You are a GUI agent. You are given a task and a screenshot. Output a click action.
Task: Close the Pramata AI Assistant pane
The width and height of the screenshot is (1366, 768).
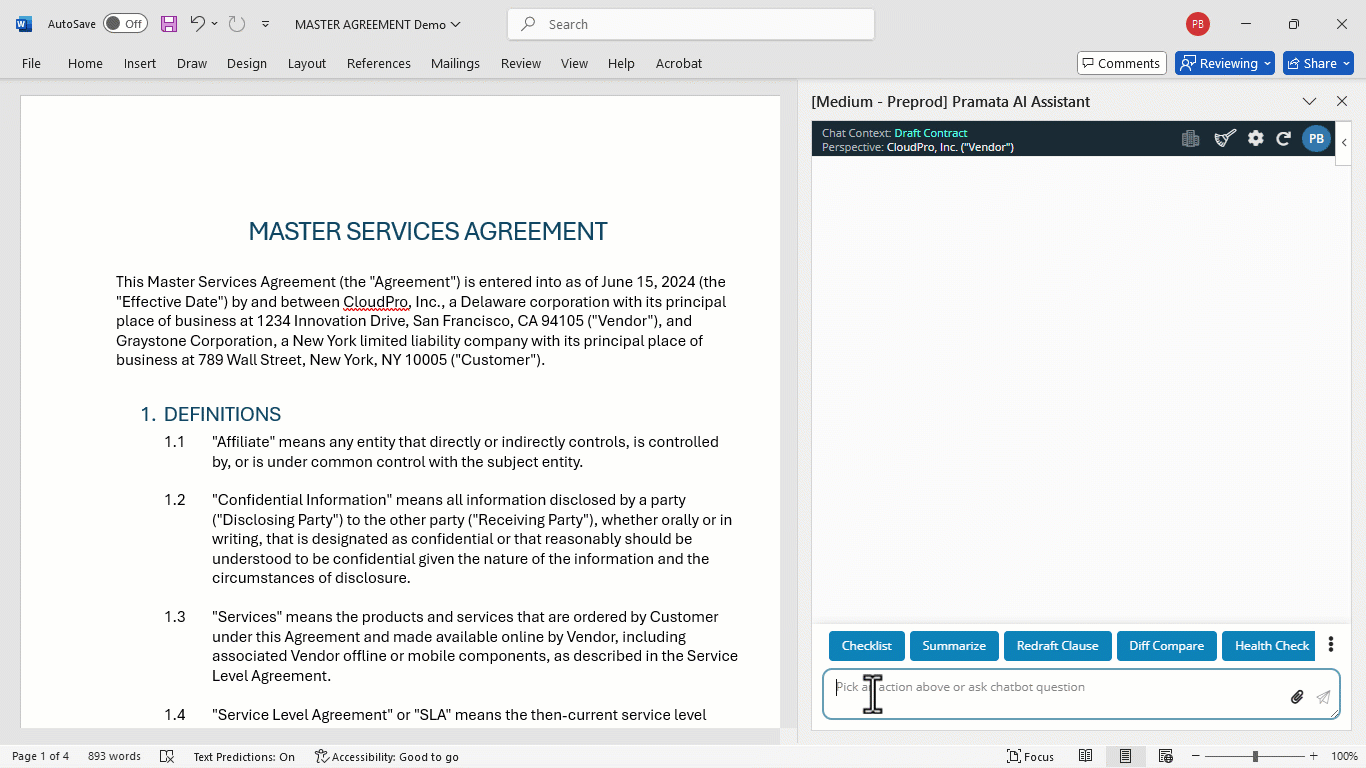[x=1342, y=101]
